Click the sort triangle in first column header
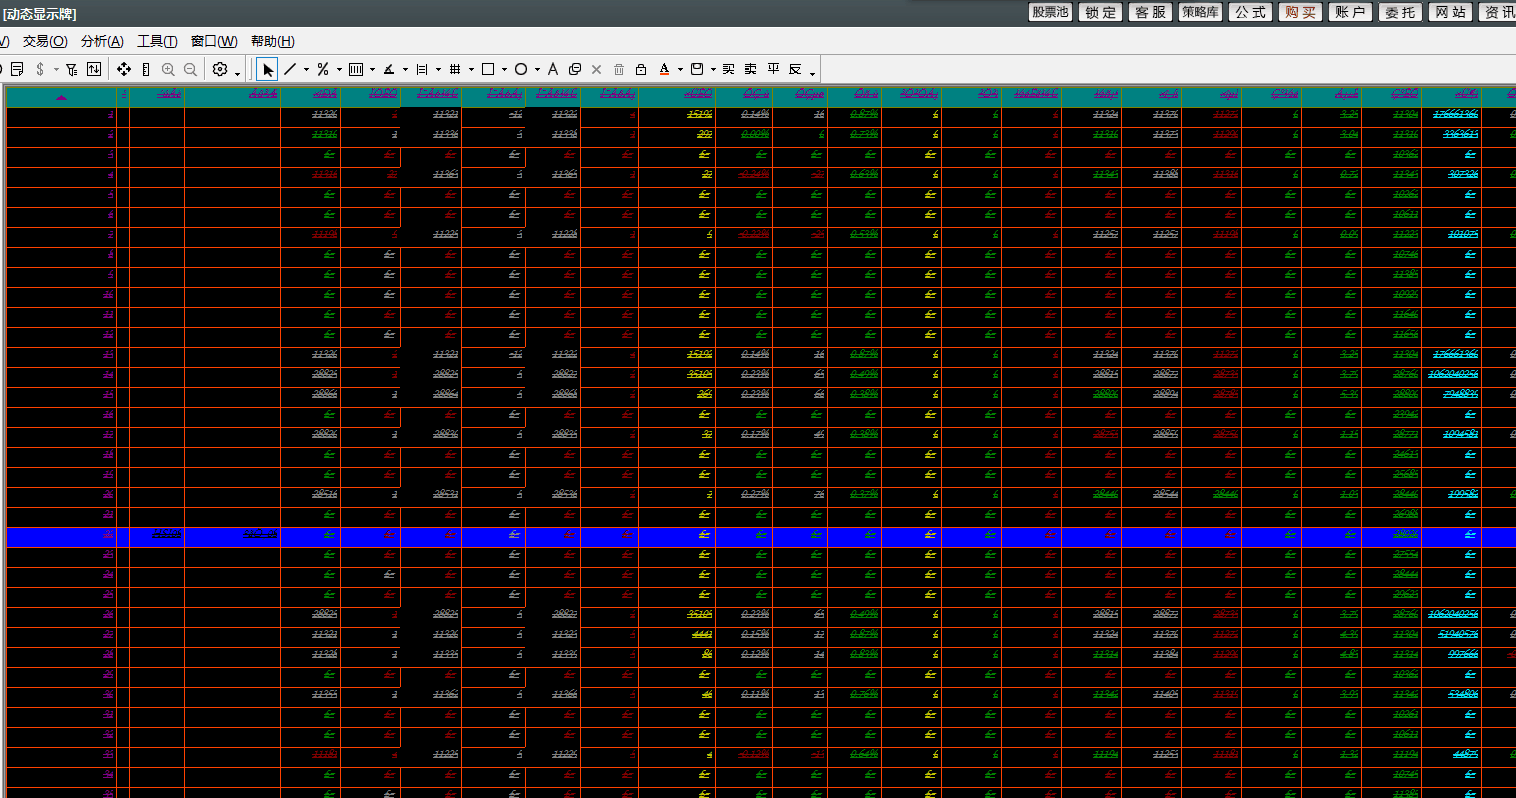The image size is (1516, 798). pyautogui.click(x=61, y=97)
